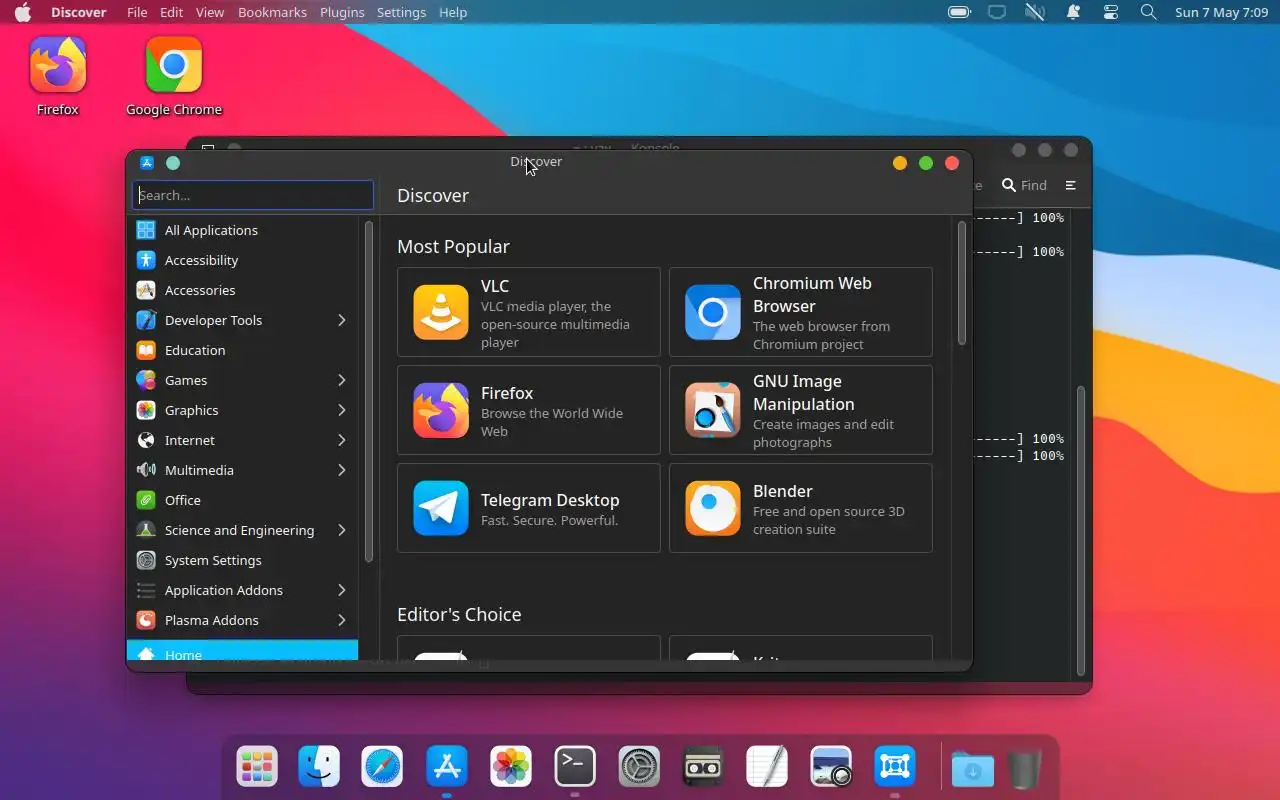The width and height of the screenshot is (1280, 800).
Task: Open the VLC cone app icon
Action: pyautogui.click(x=441, y=312)
